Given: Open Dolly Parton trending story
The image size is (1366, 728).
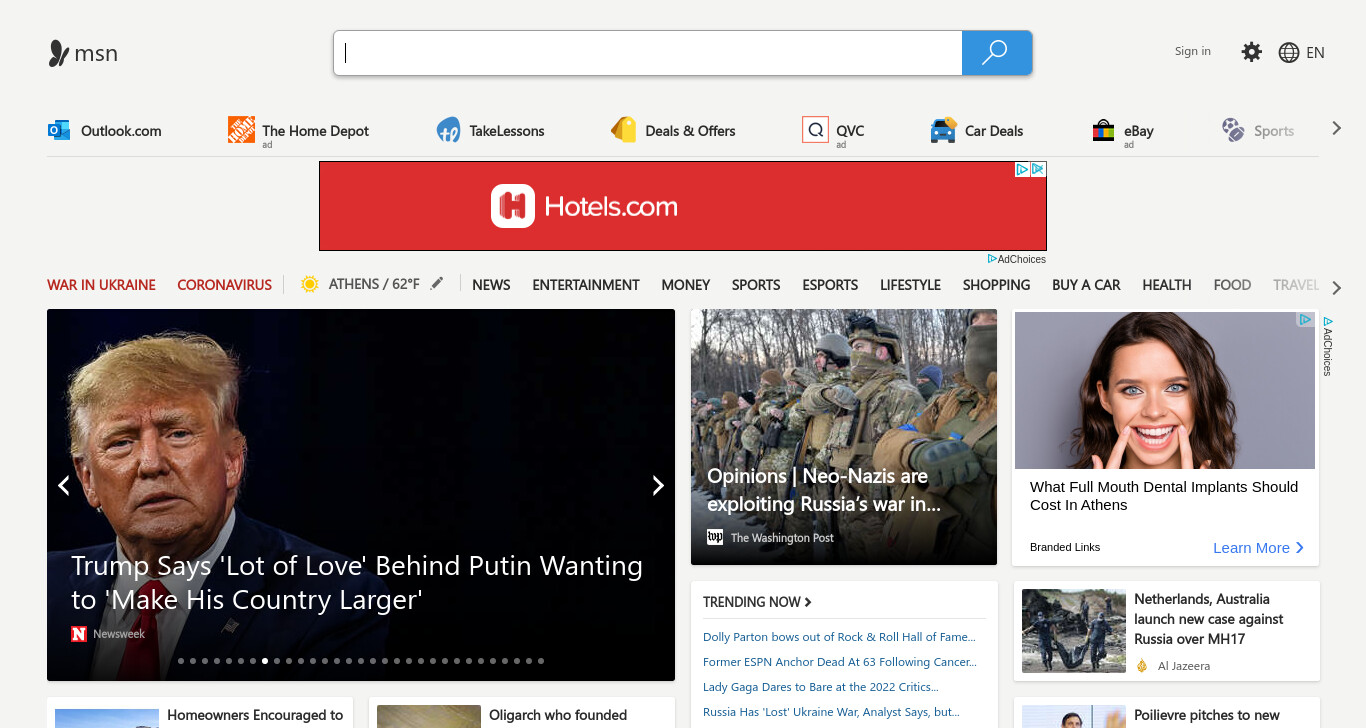Looking at the screenshot, I should tap(839, 637).
